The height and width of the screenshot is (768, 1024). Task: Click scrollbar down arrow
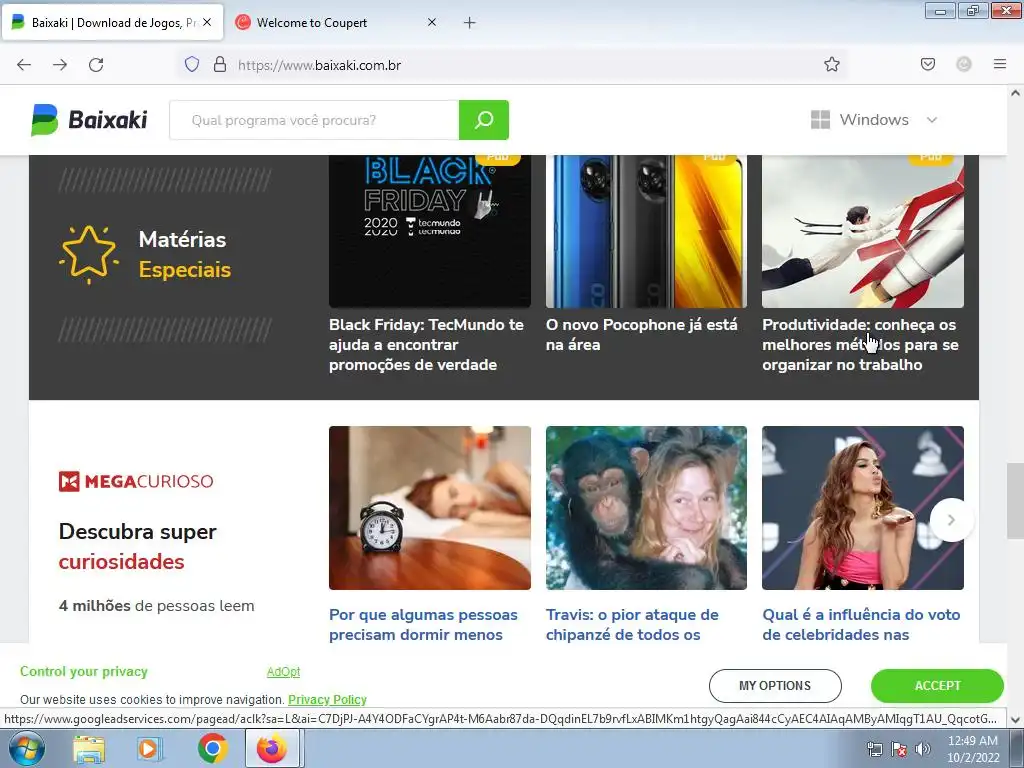click(x=1015, y=720)
